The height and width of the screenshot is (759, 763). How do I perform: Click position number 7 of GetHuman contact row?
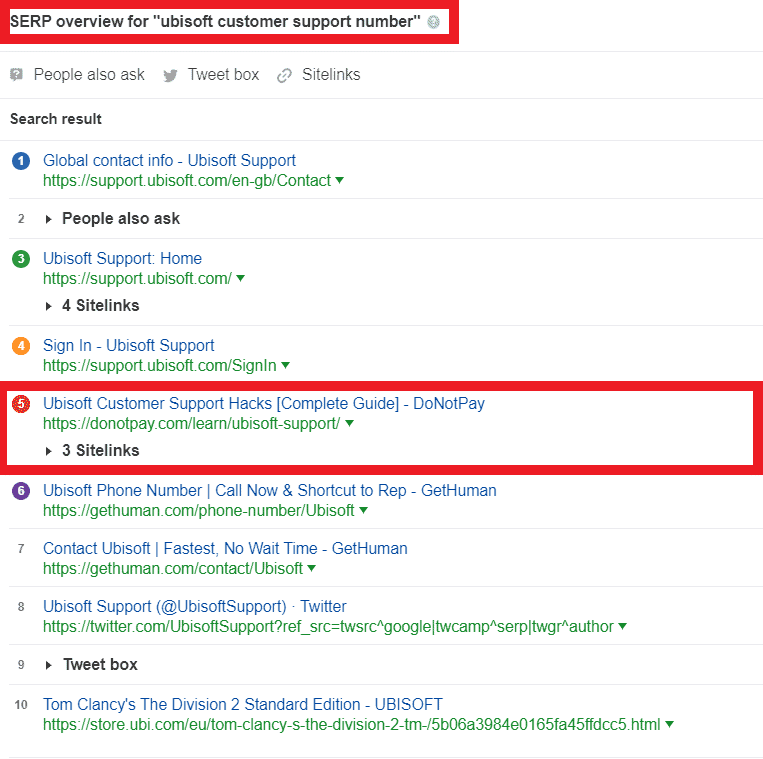tap(21, 549)
